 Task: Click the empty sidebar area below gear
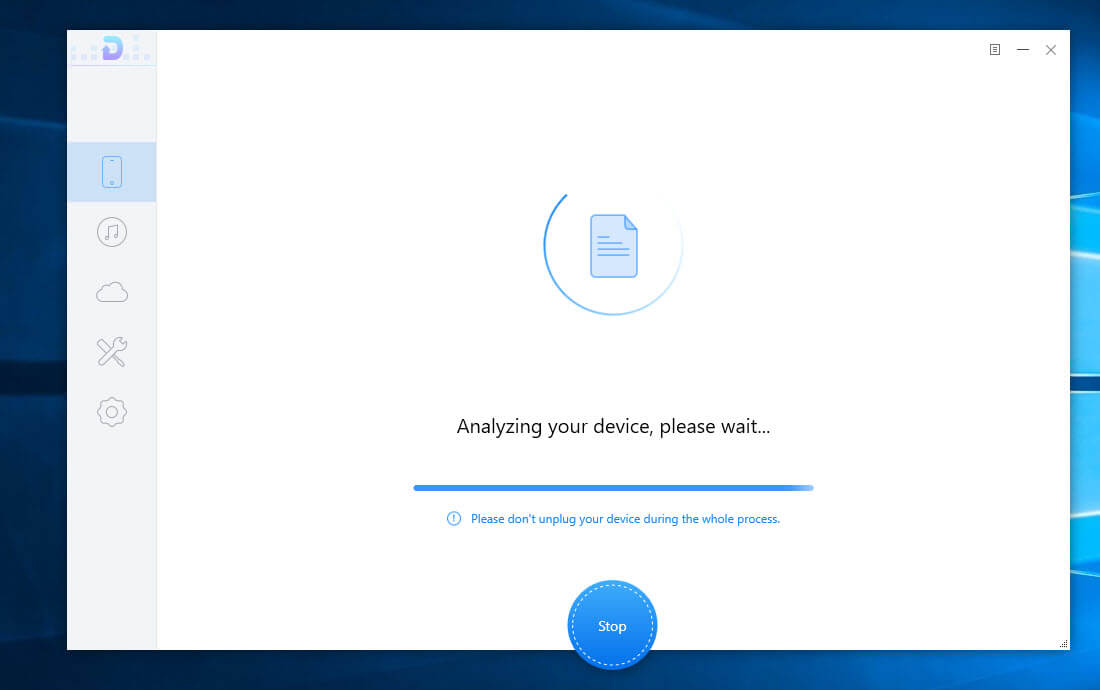point(112,540)
